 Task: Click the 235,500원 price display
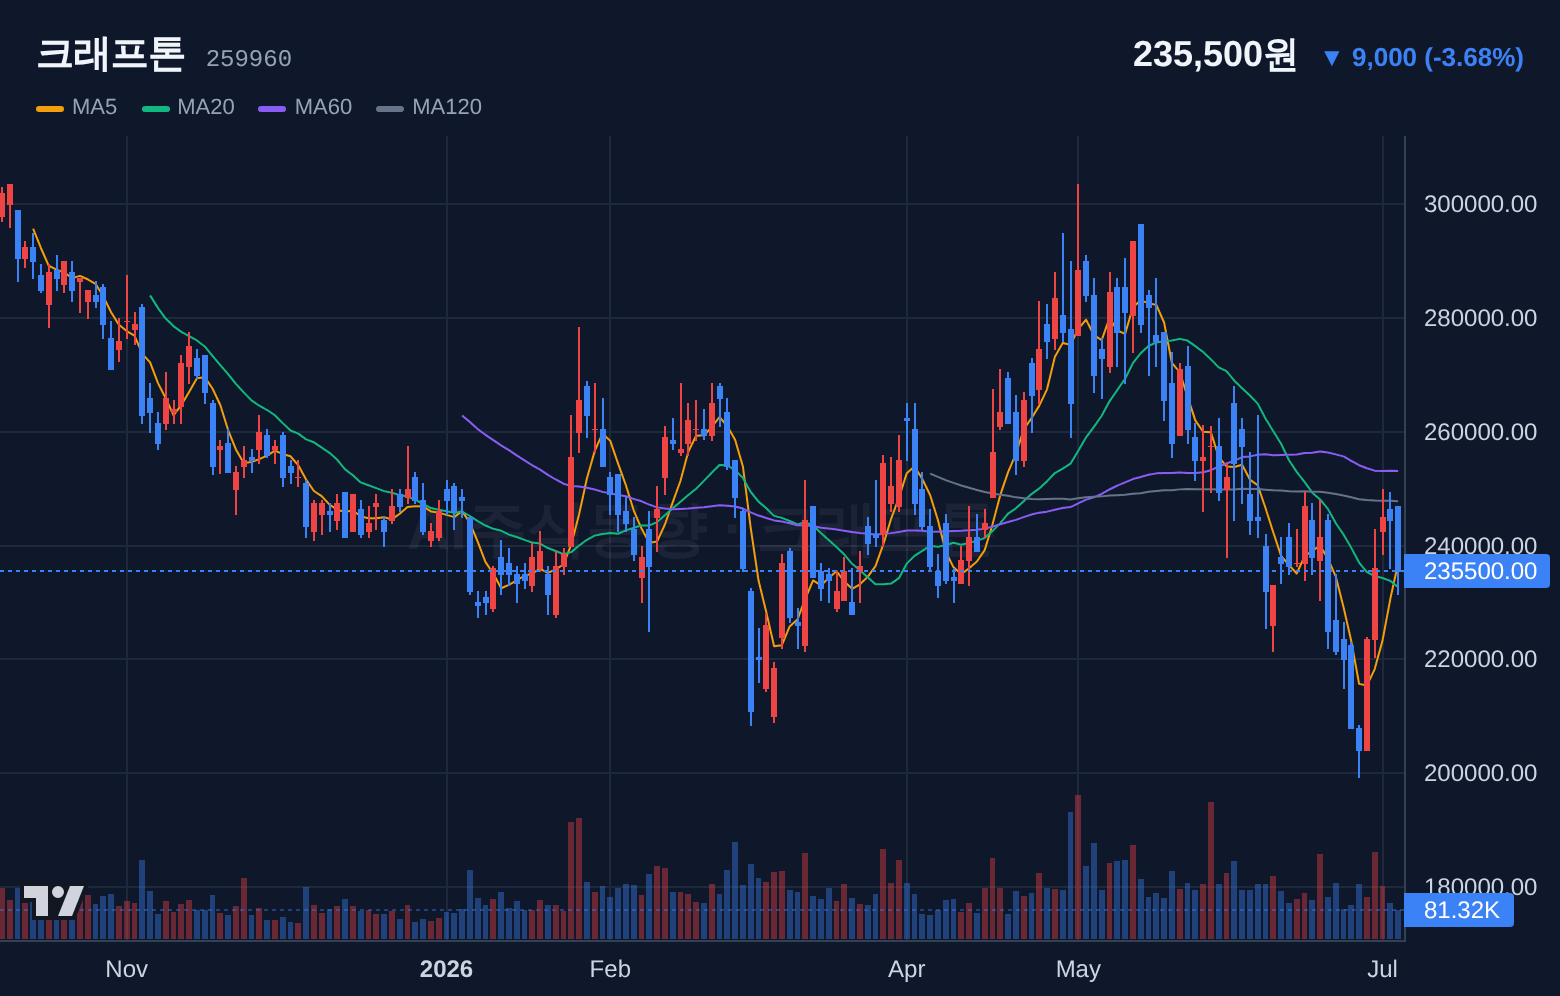pyautogui.click(x=1214, y=54)
